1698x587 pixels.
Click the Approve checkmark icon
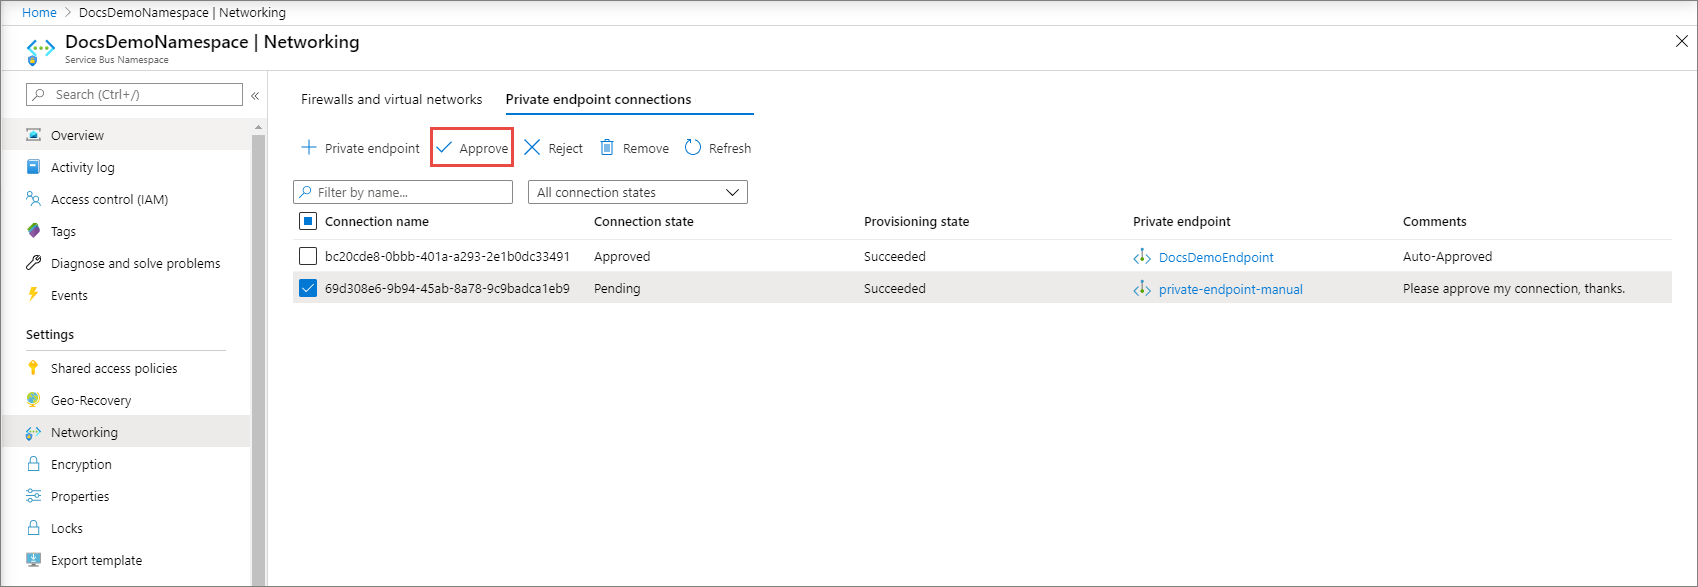coord(444,148)
